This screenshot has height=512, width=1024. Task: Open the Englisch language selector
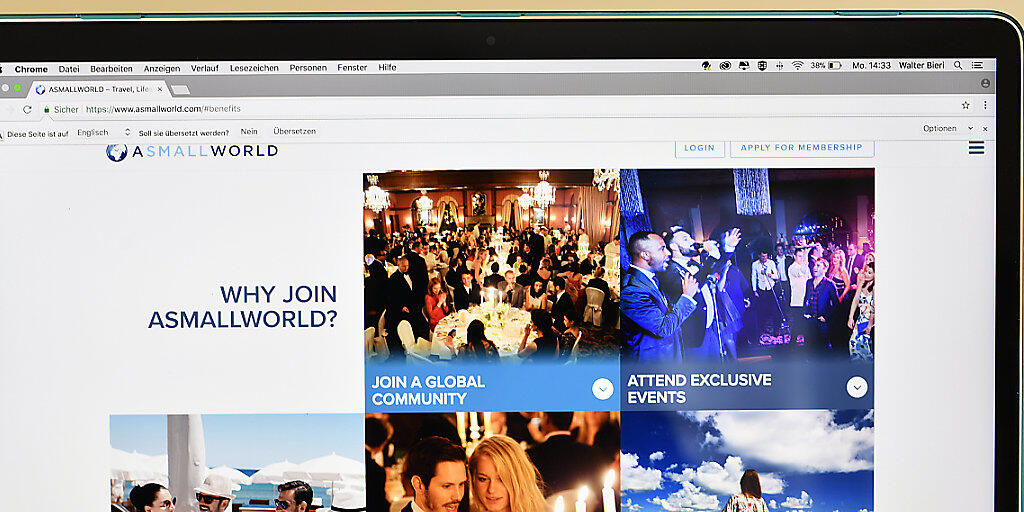pos(103,133)
